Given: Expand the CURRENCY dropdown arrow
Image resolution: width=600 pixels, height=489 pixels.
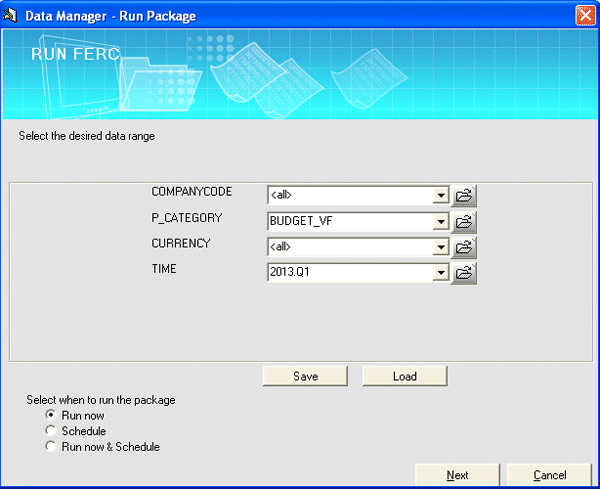Looking at the screenshot, I should click(441, 247).
